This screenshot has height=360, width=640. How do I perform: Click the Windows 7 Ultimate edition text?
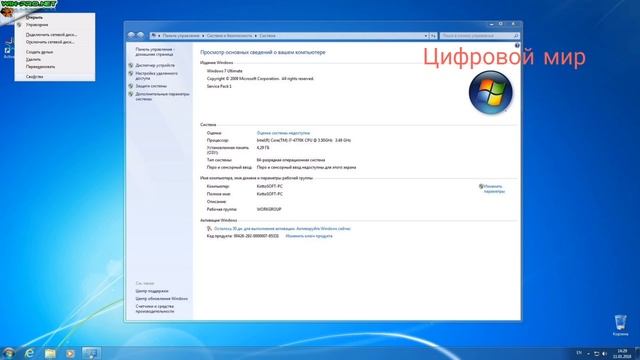[x=224, y=71]
